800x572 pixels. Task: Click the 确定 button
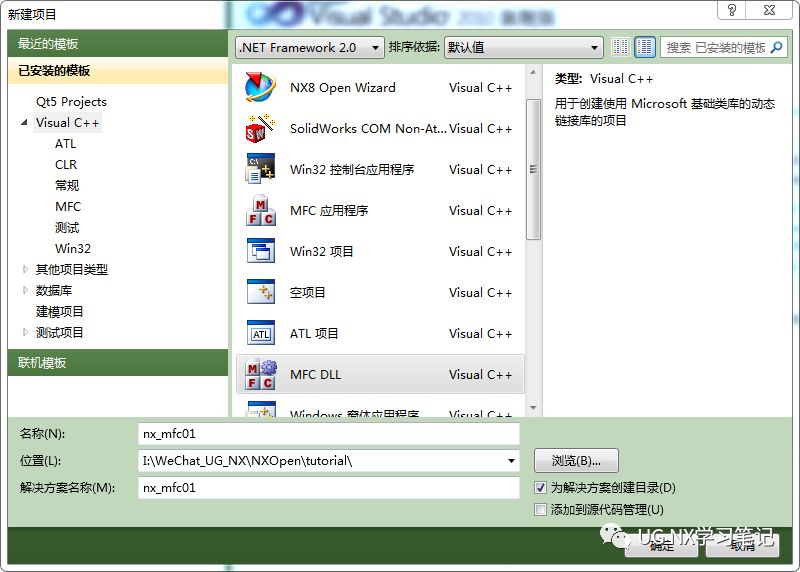pos(661,545)
